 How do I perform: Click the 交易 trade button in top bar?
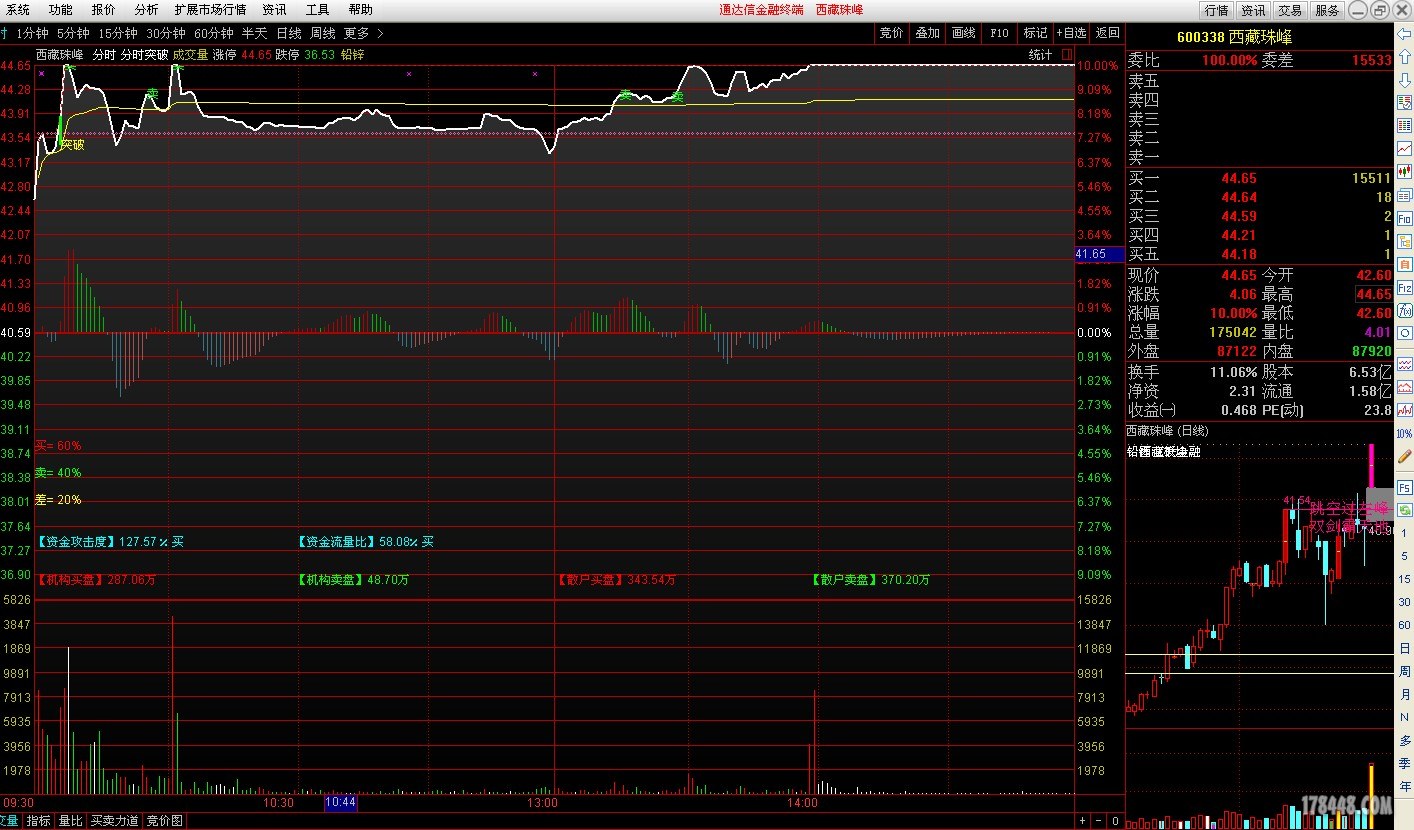(x=1290, y=10)
